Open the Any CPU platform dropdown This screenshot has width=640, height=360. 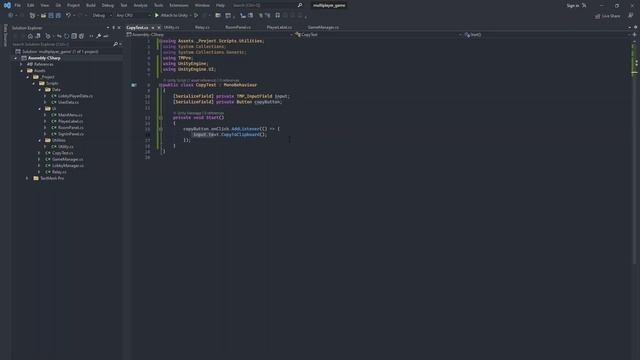[x=132, y=15]
